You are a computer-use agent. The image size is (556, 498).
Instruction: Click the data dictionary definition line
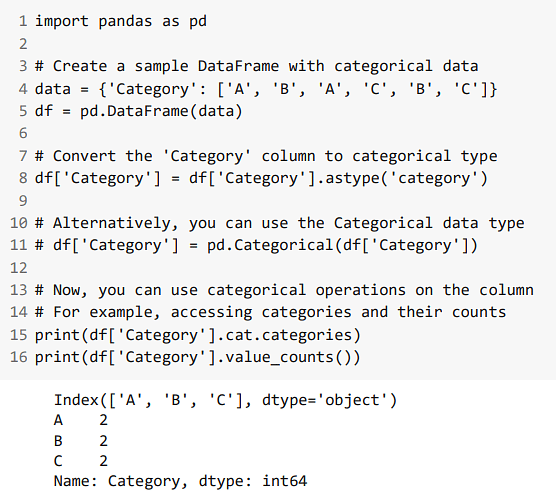click(x=266, y=89)
